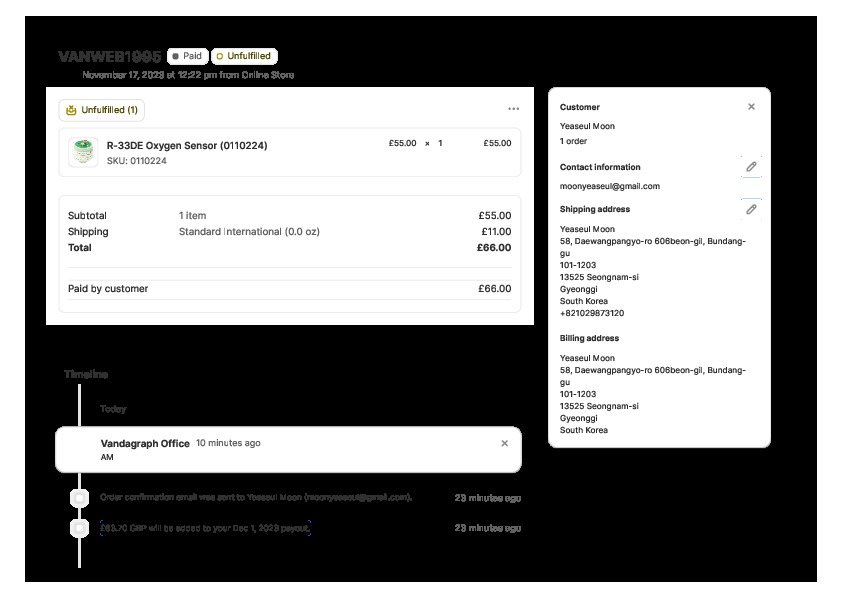Image resolution: width=842 pixels, height=595 pixels.
Task: Open customer Yeaseul Moon's profile
Action: [x=587, y=127]
